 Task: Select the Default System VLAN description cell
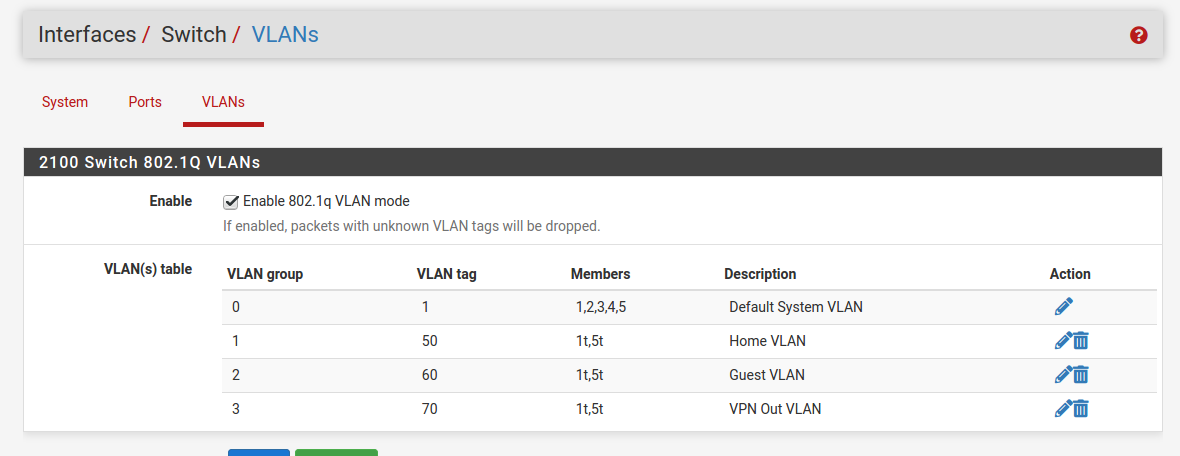pos(795,307)
